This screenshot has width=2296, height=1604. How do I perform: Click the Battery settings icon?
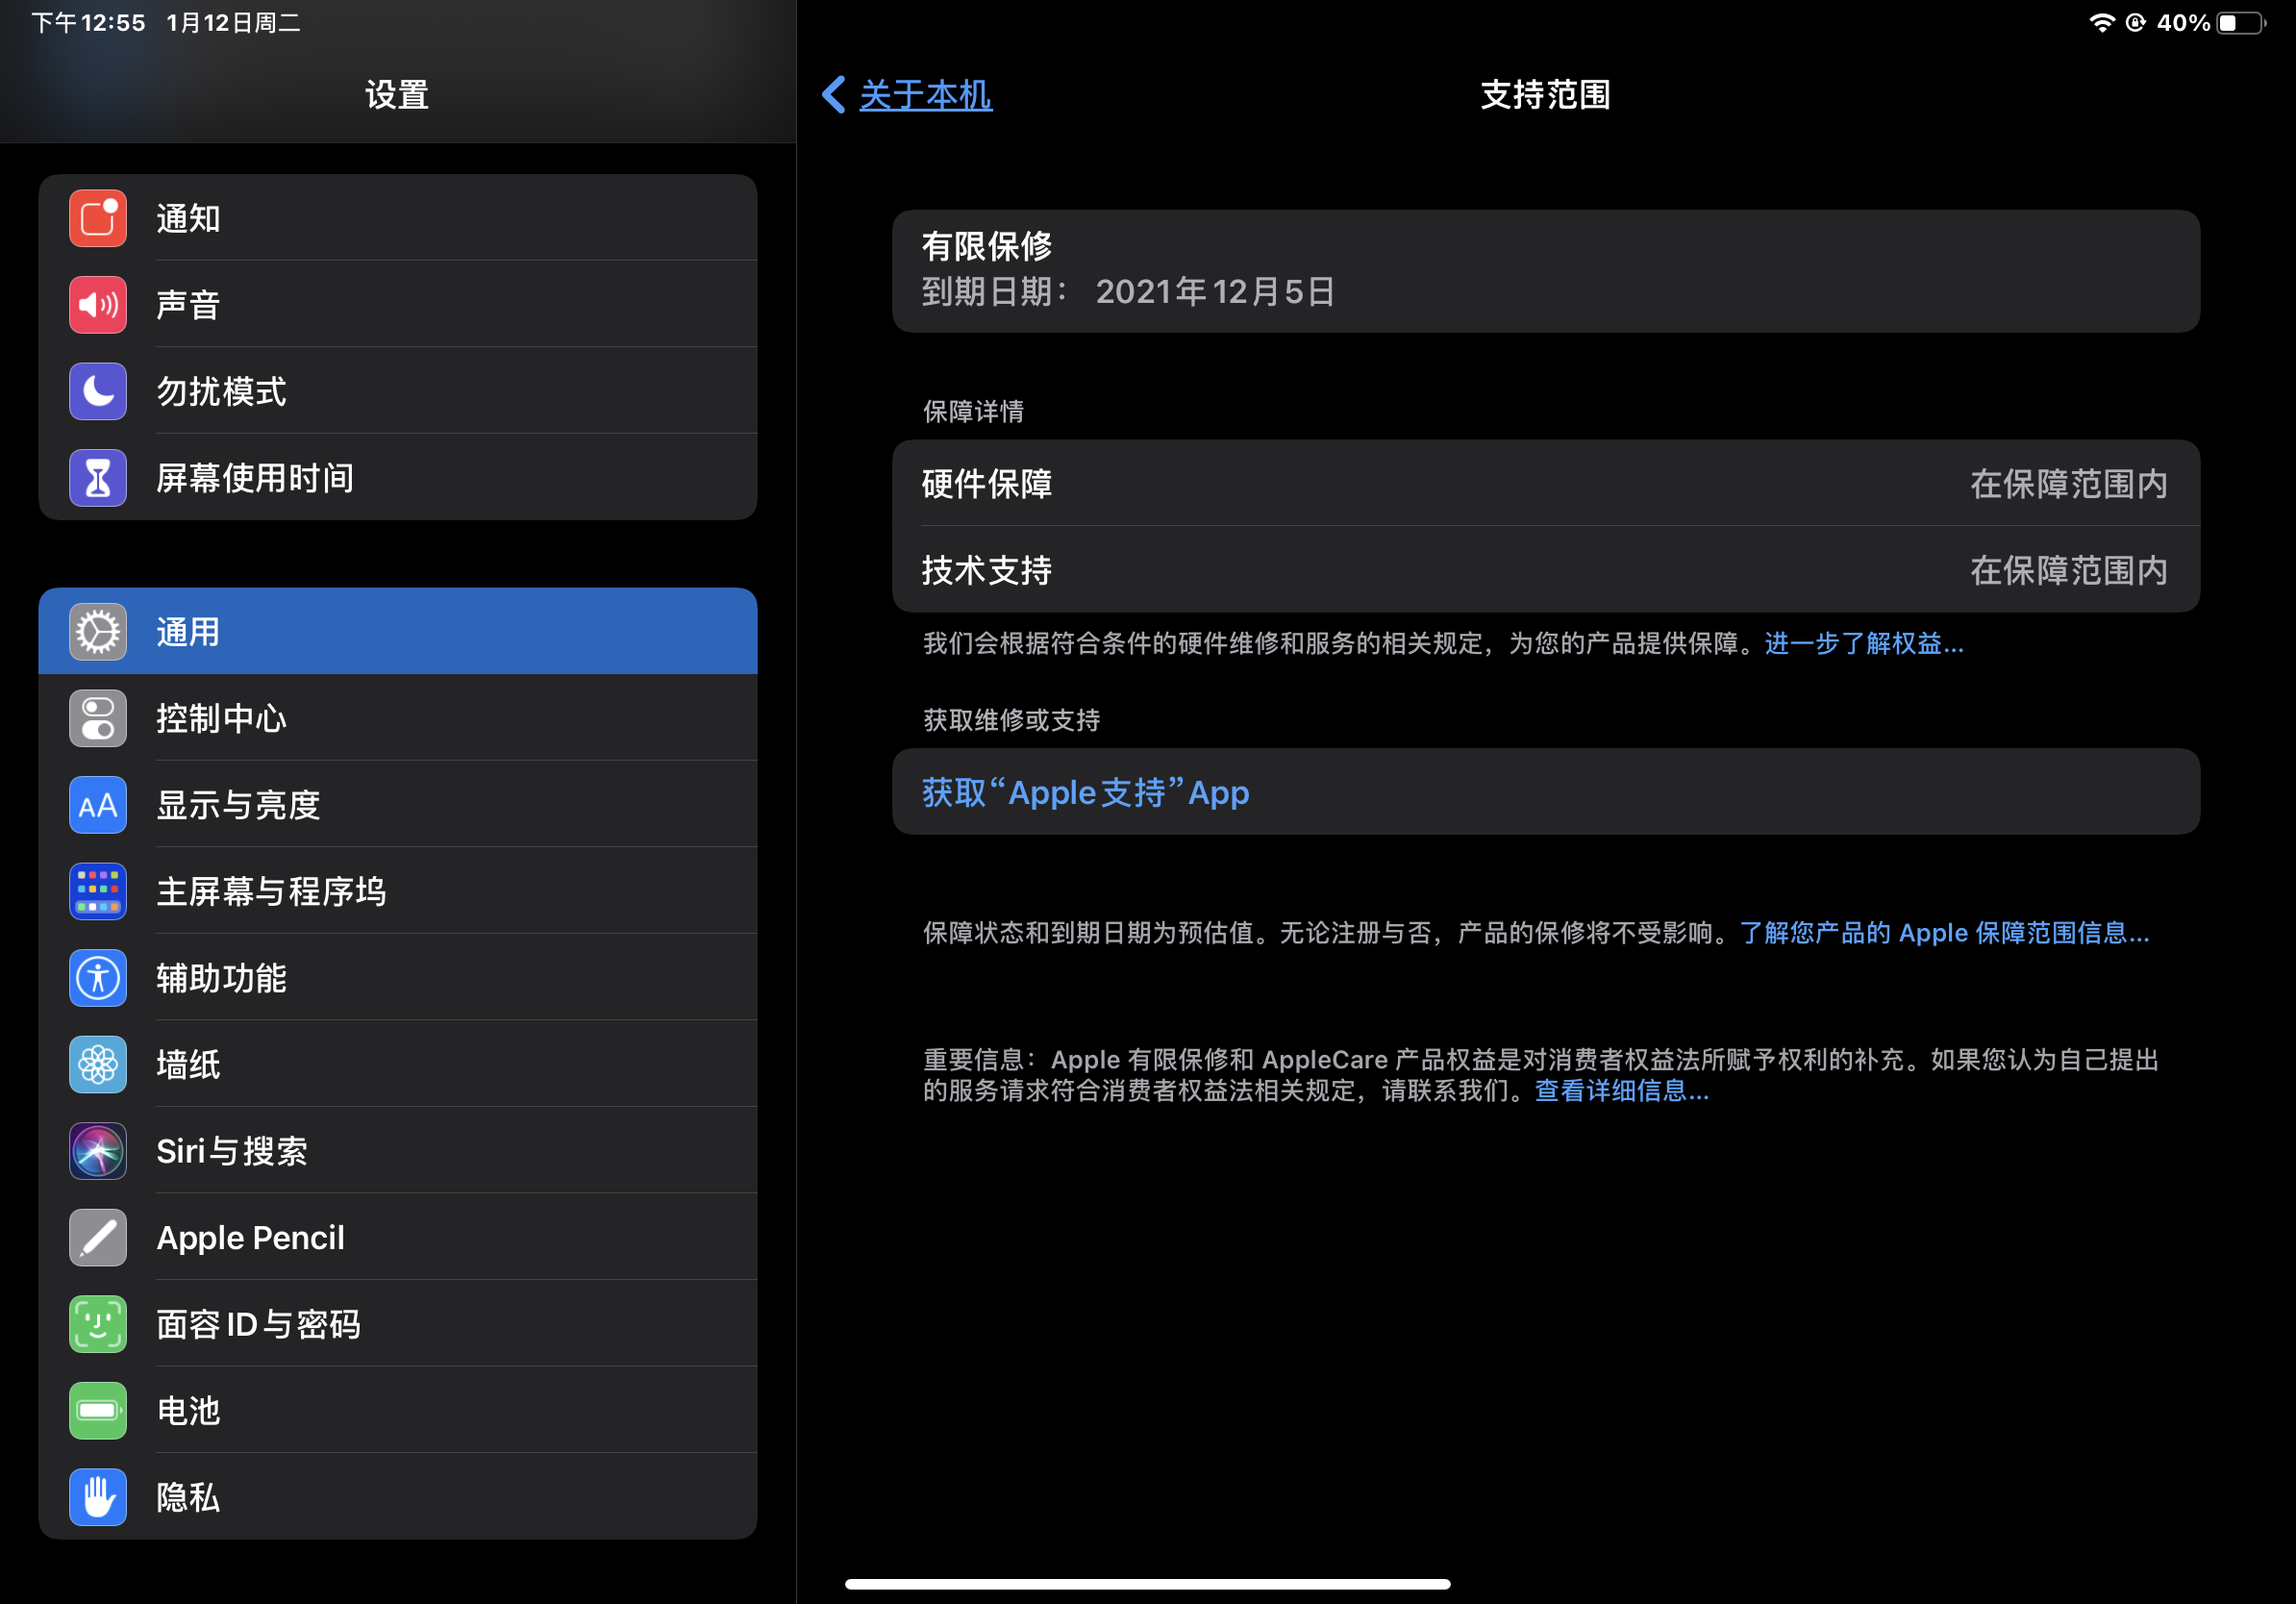tap(97, 1411)
